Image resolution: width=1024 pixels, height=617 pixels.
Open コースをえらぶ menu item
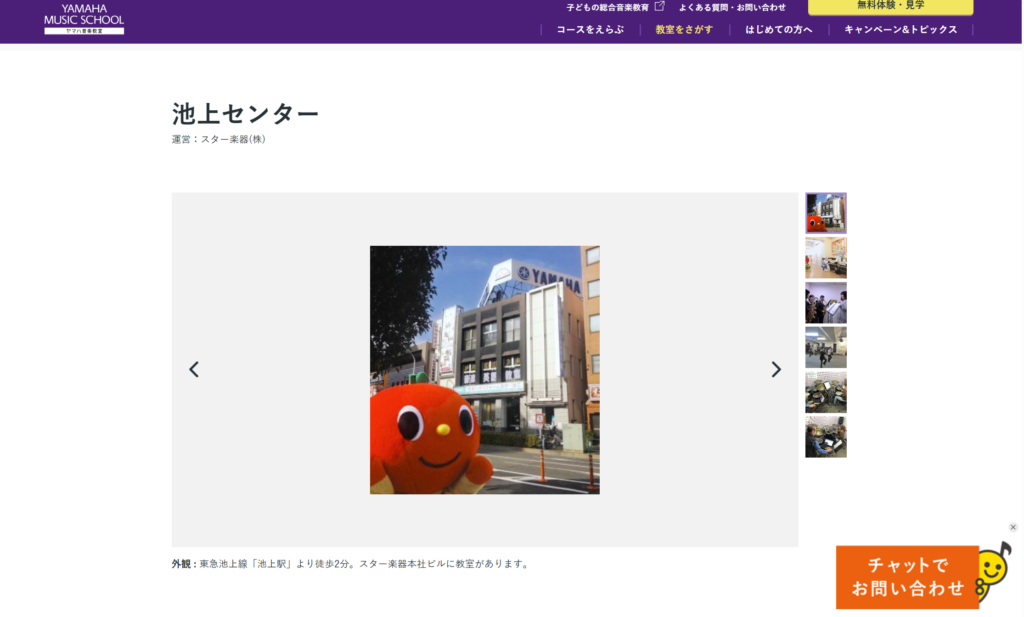tap(590, 29)
